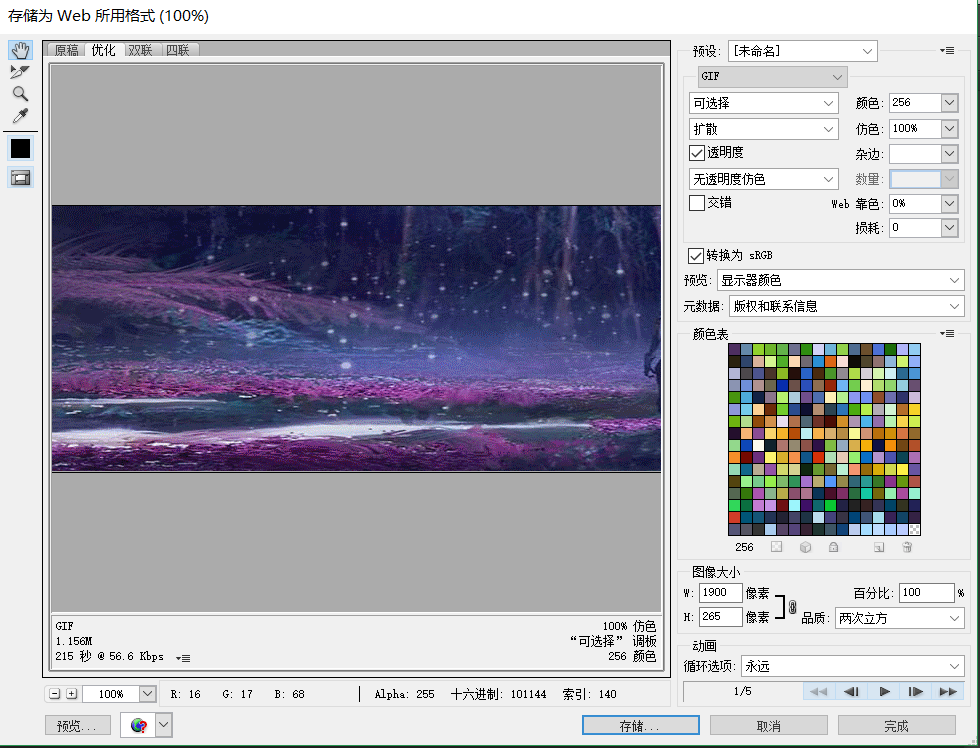Open the black eyedropper color swatch
Screen dimensions: 980x748
point(21,149)
